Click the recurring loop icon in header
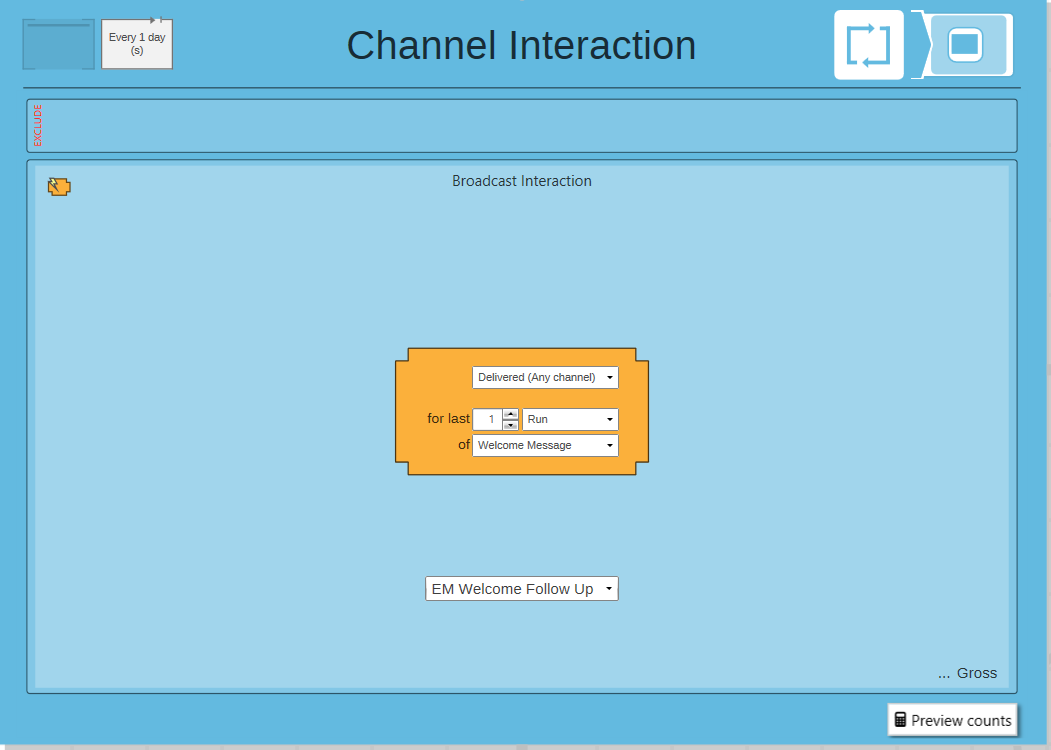 (x=869, y=45)
